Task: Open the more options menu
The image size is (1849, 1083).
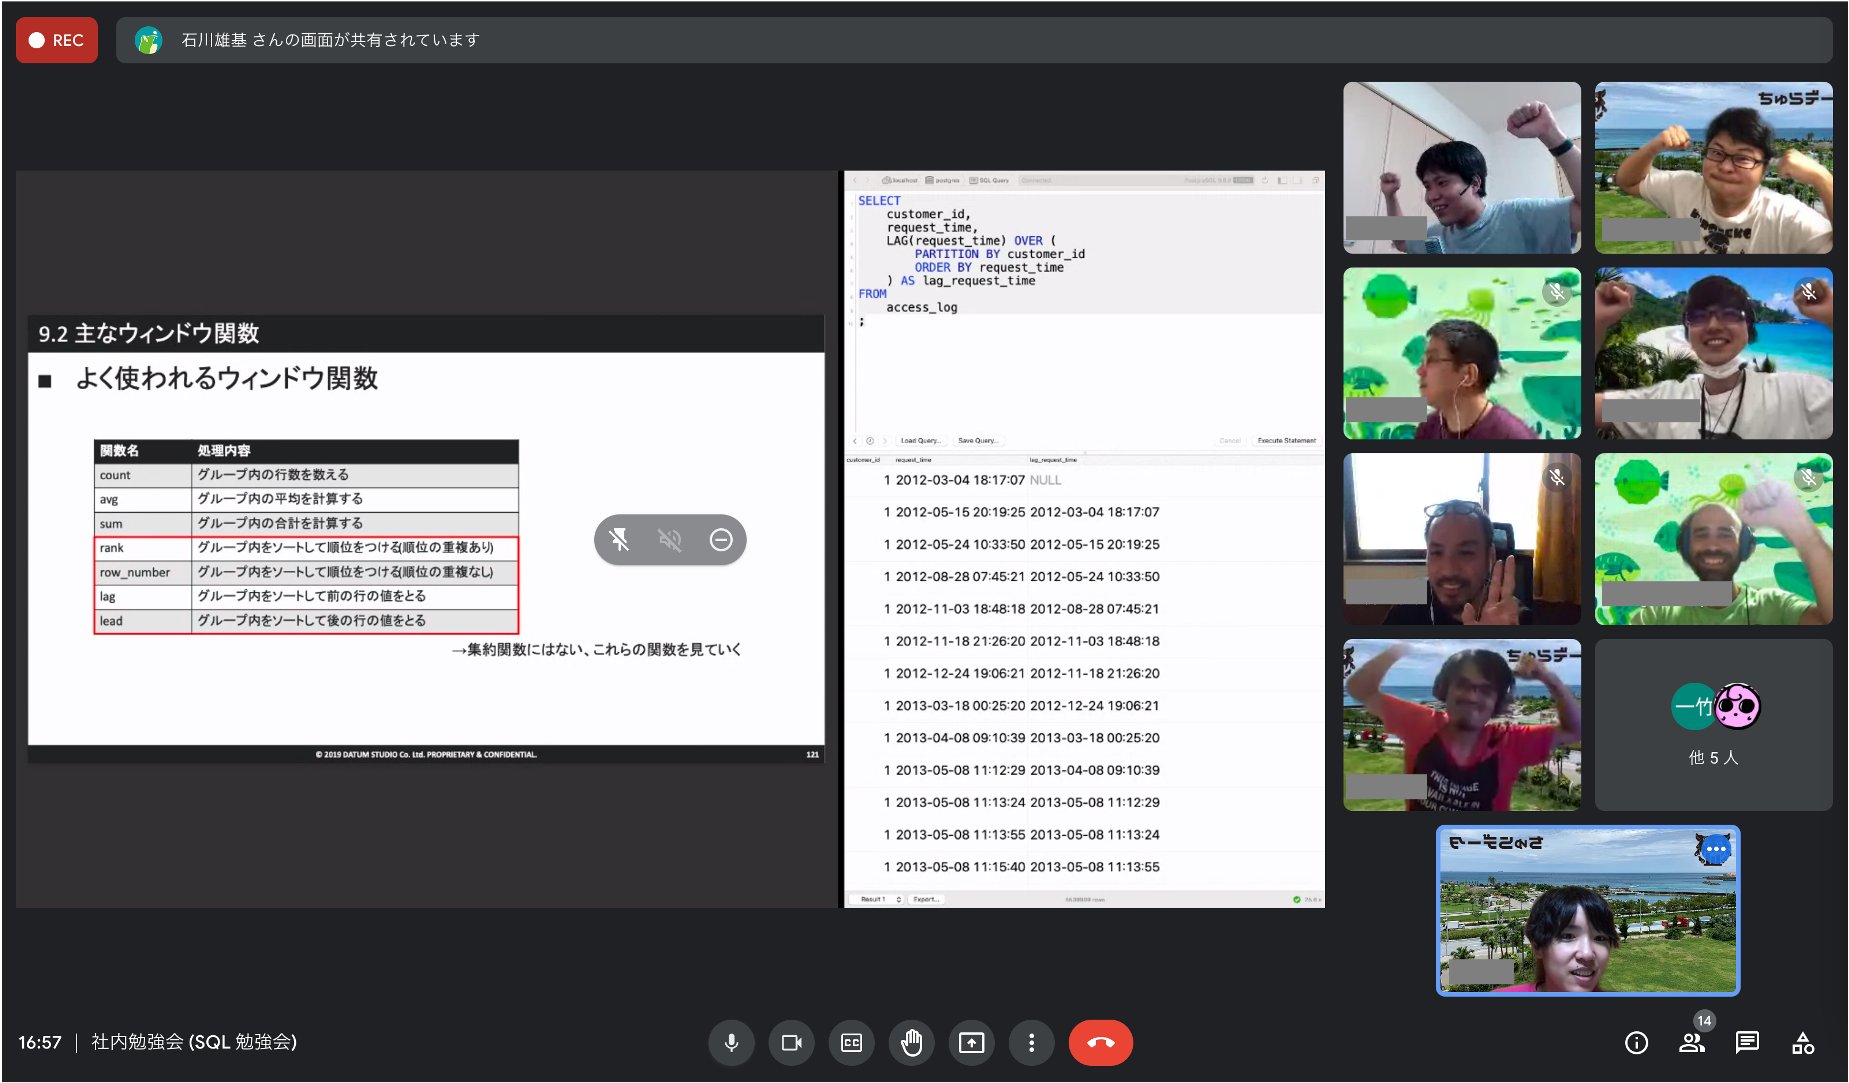Action: tap(1031, 1043)
